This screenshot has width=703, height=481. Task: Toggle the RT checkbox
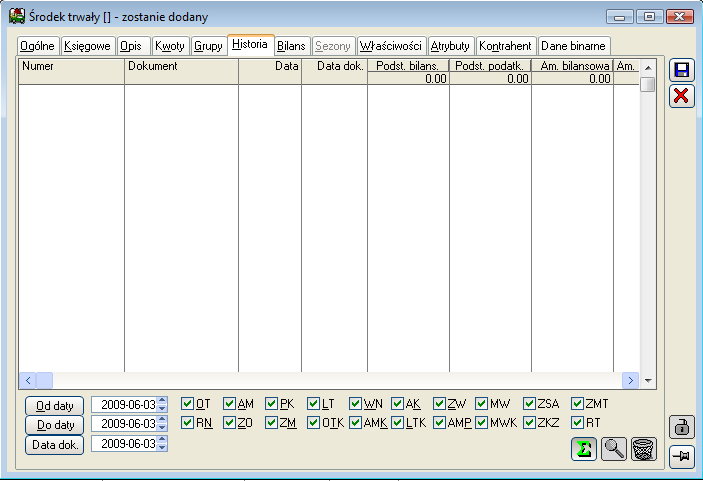577,423
